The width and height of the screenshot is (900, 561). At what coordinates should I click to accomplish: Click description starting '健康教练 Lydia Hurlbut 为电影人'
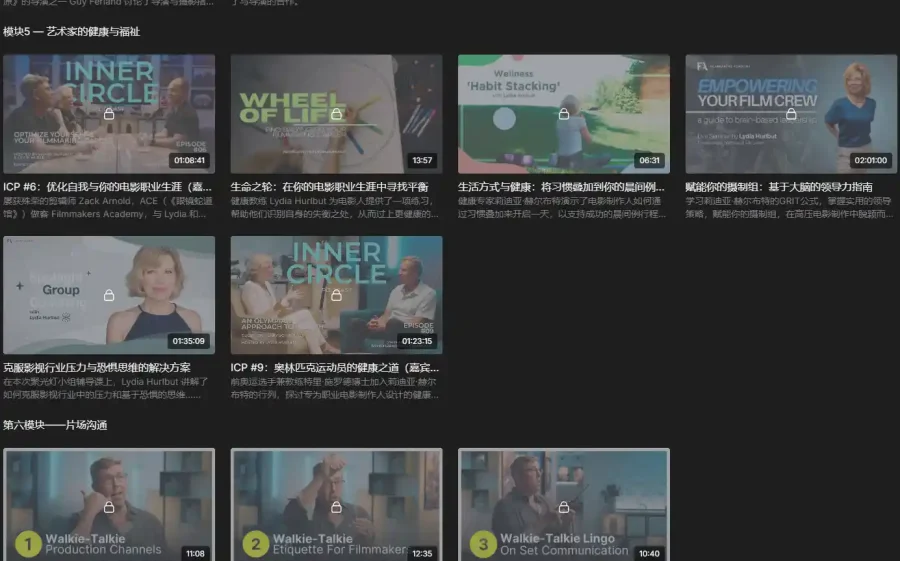pos(335,207)
